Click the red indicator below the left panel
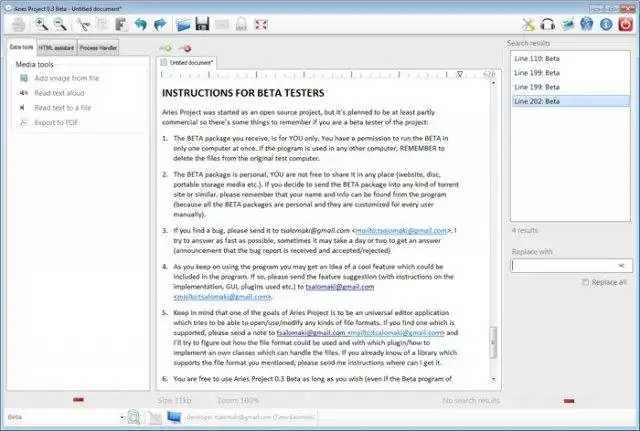 78,400
